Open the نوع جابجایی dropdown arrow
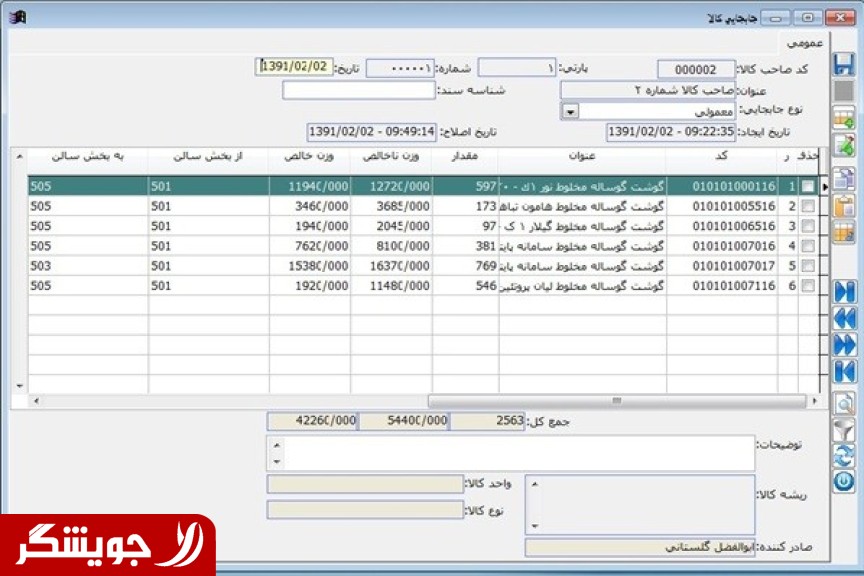Image resolution: width=864 pixels, height=576 pixels. pos(570,112)
